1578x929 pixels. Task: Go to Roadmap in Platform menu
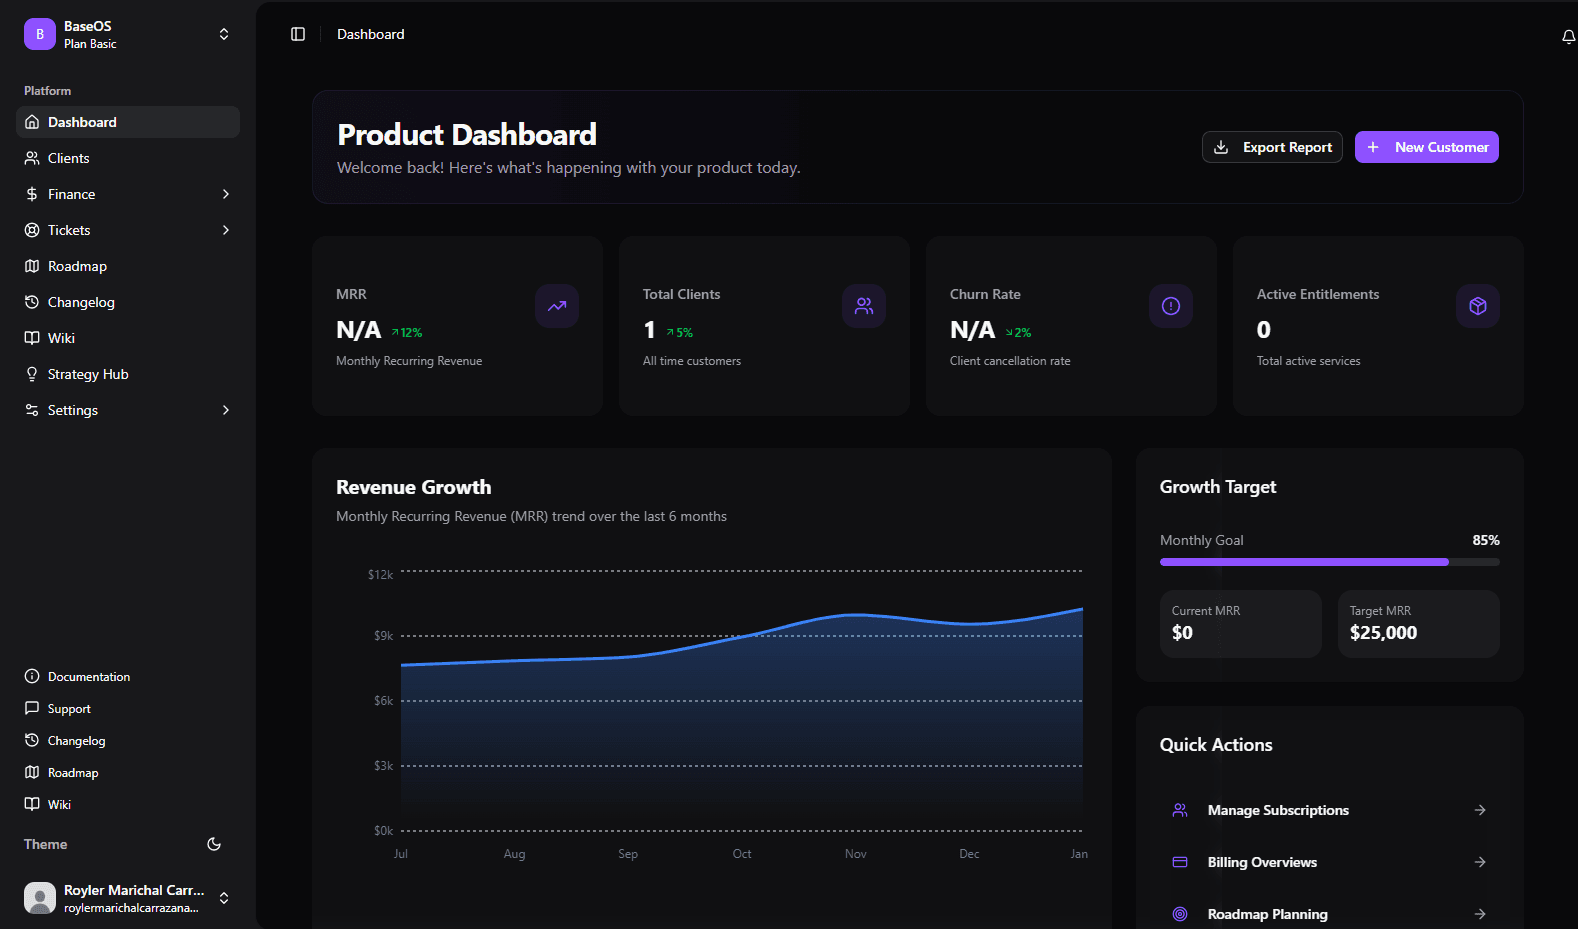point(77,266)
